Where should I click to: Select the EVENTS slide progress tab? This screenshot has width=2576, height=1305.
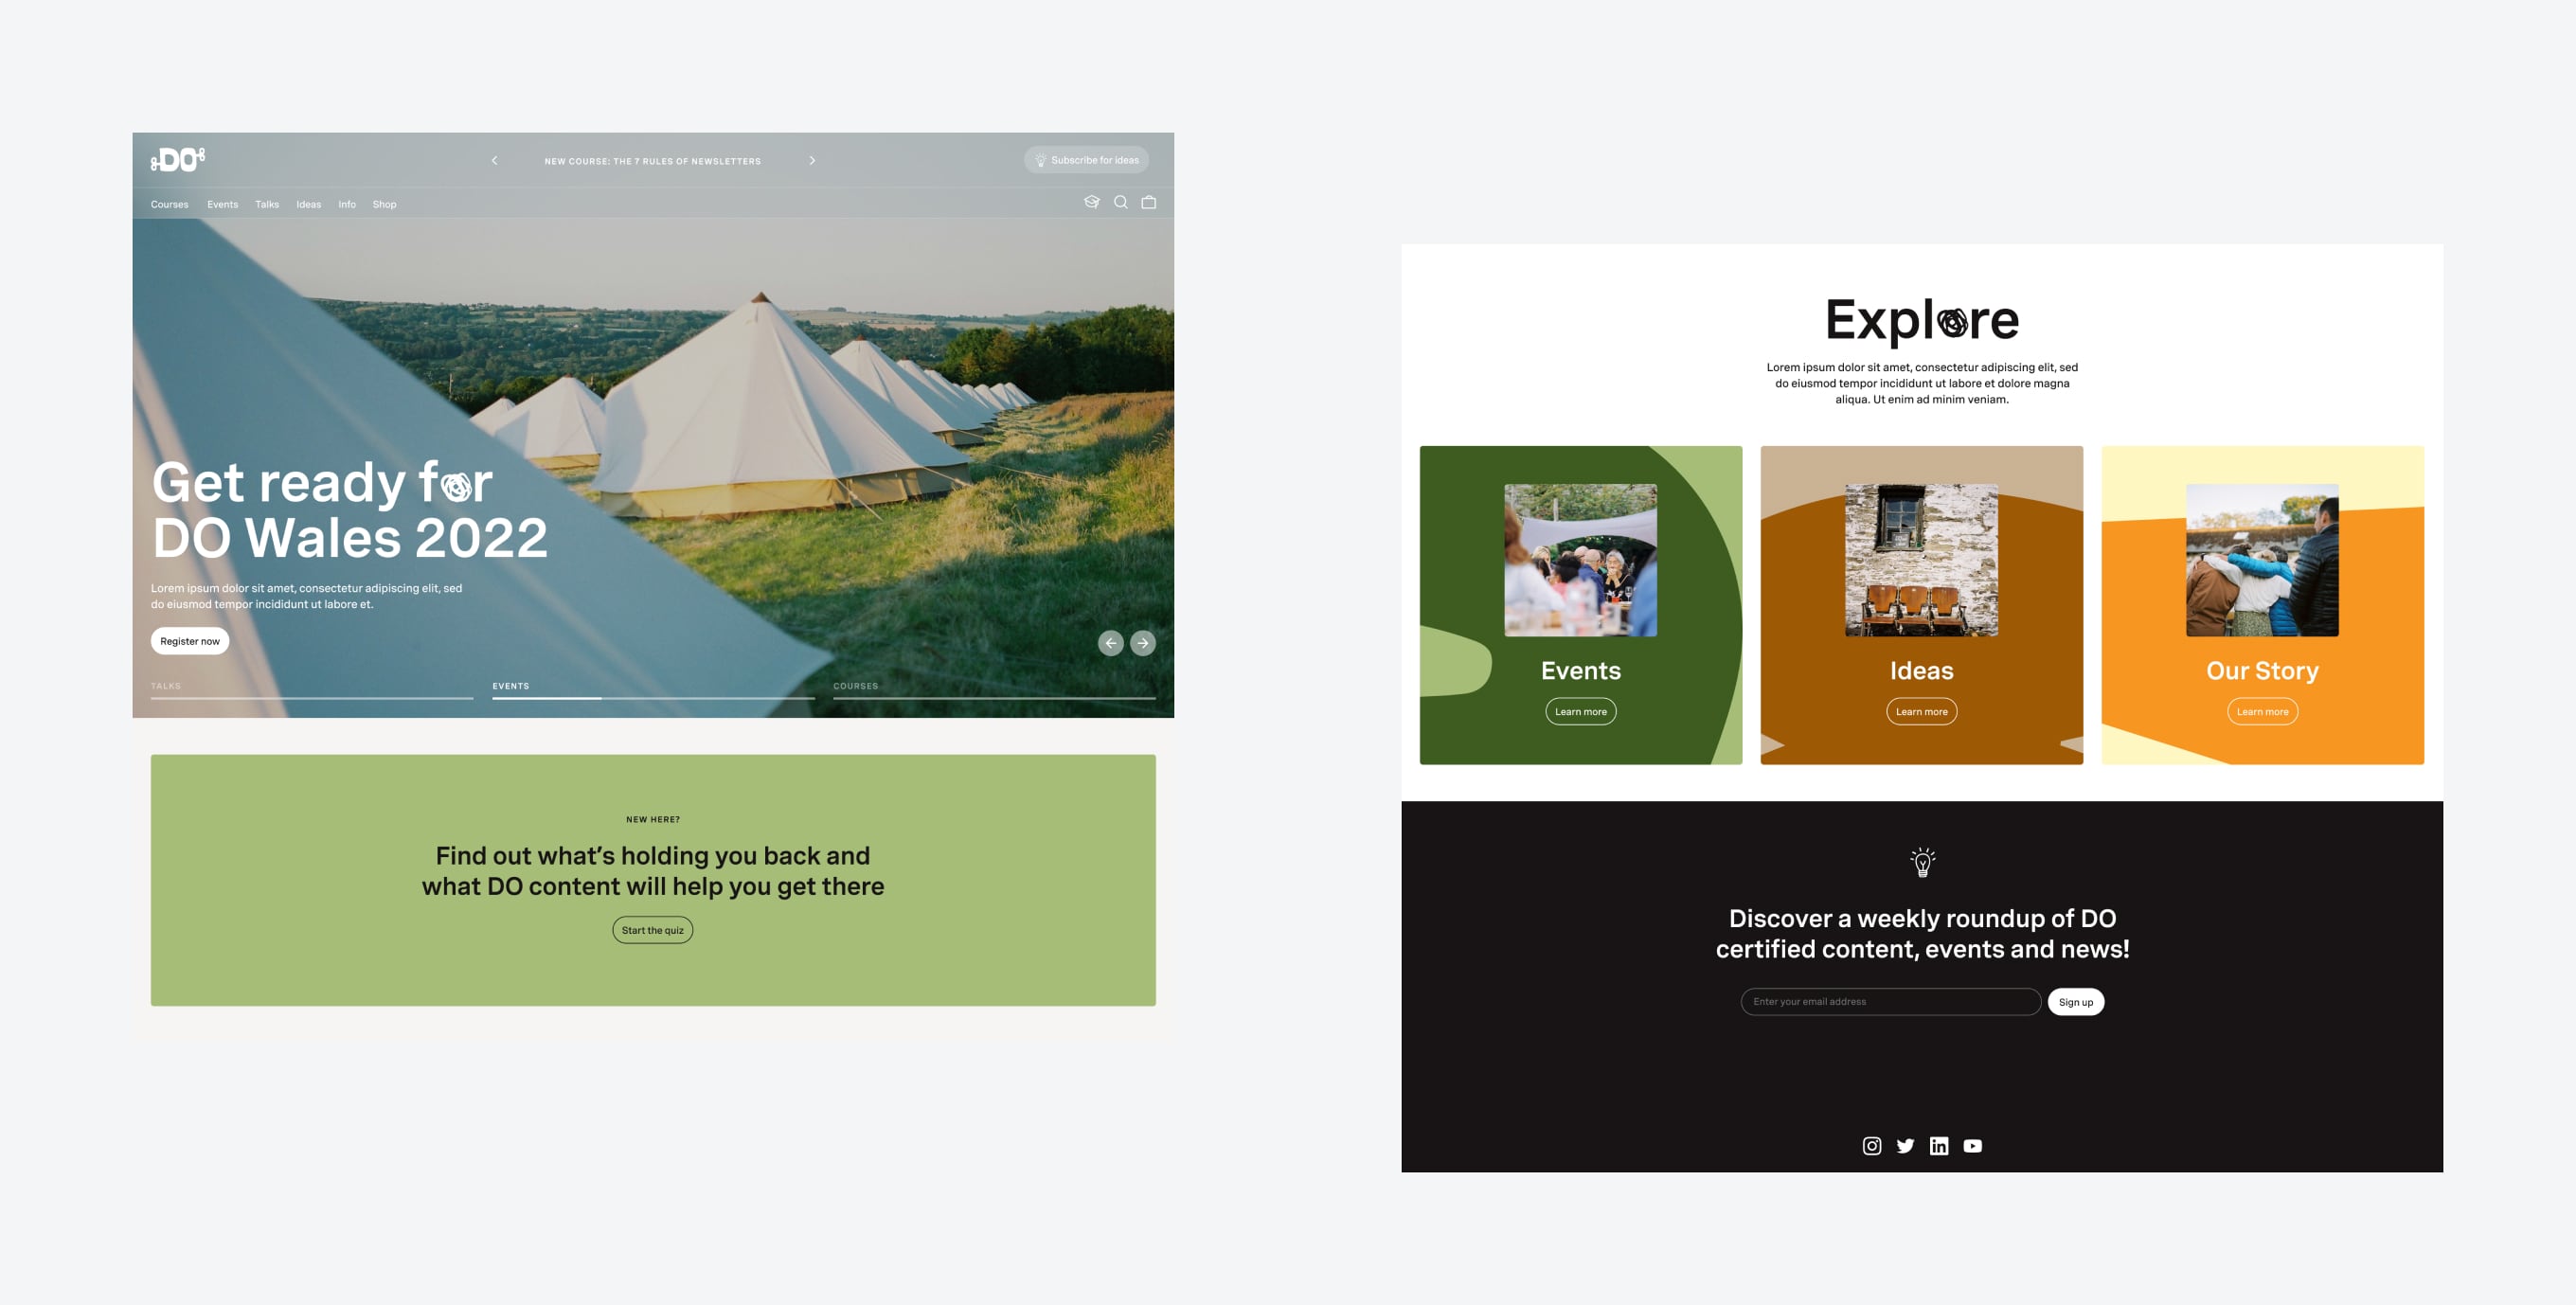(x=653, y=690)
